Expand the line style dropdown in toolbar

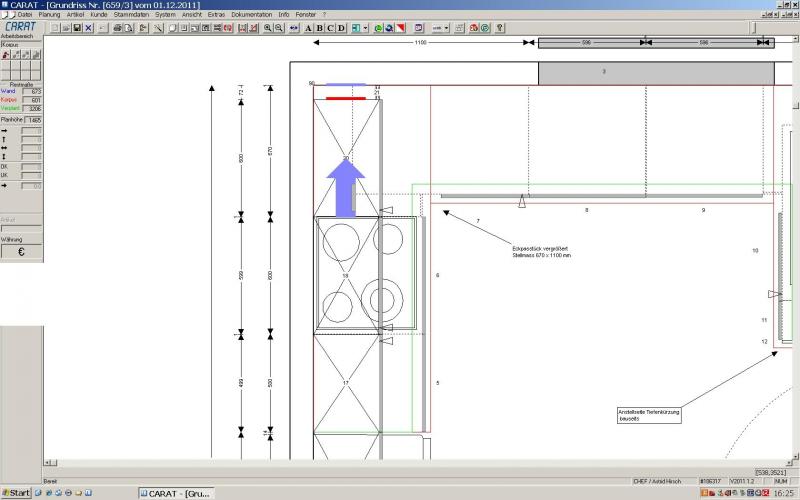tap(445, 28)
